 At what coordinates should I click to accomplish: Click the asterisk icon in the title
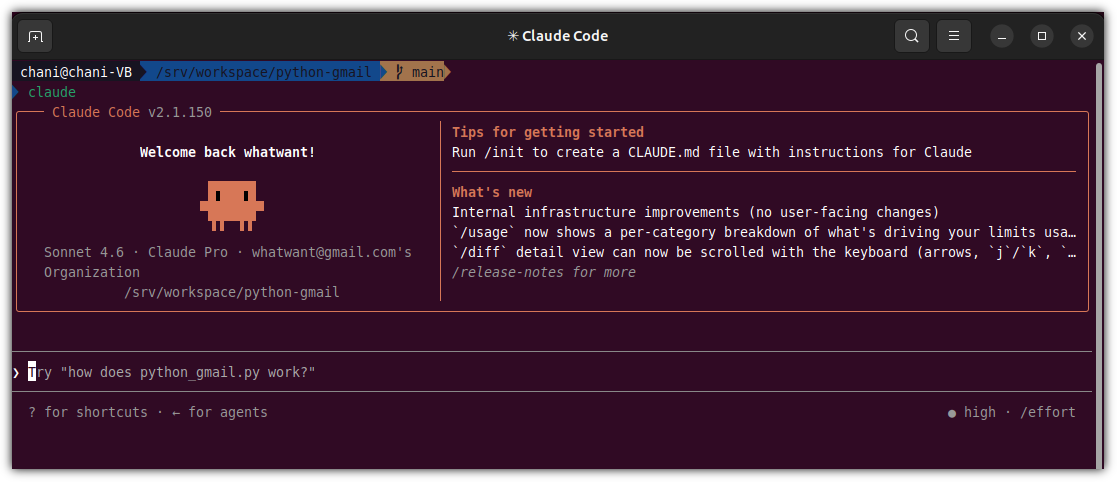(513, 36)
